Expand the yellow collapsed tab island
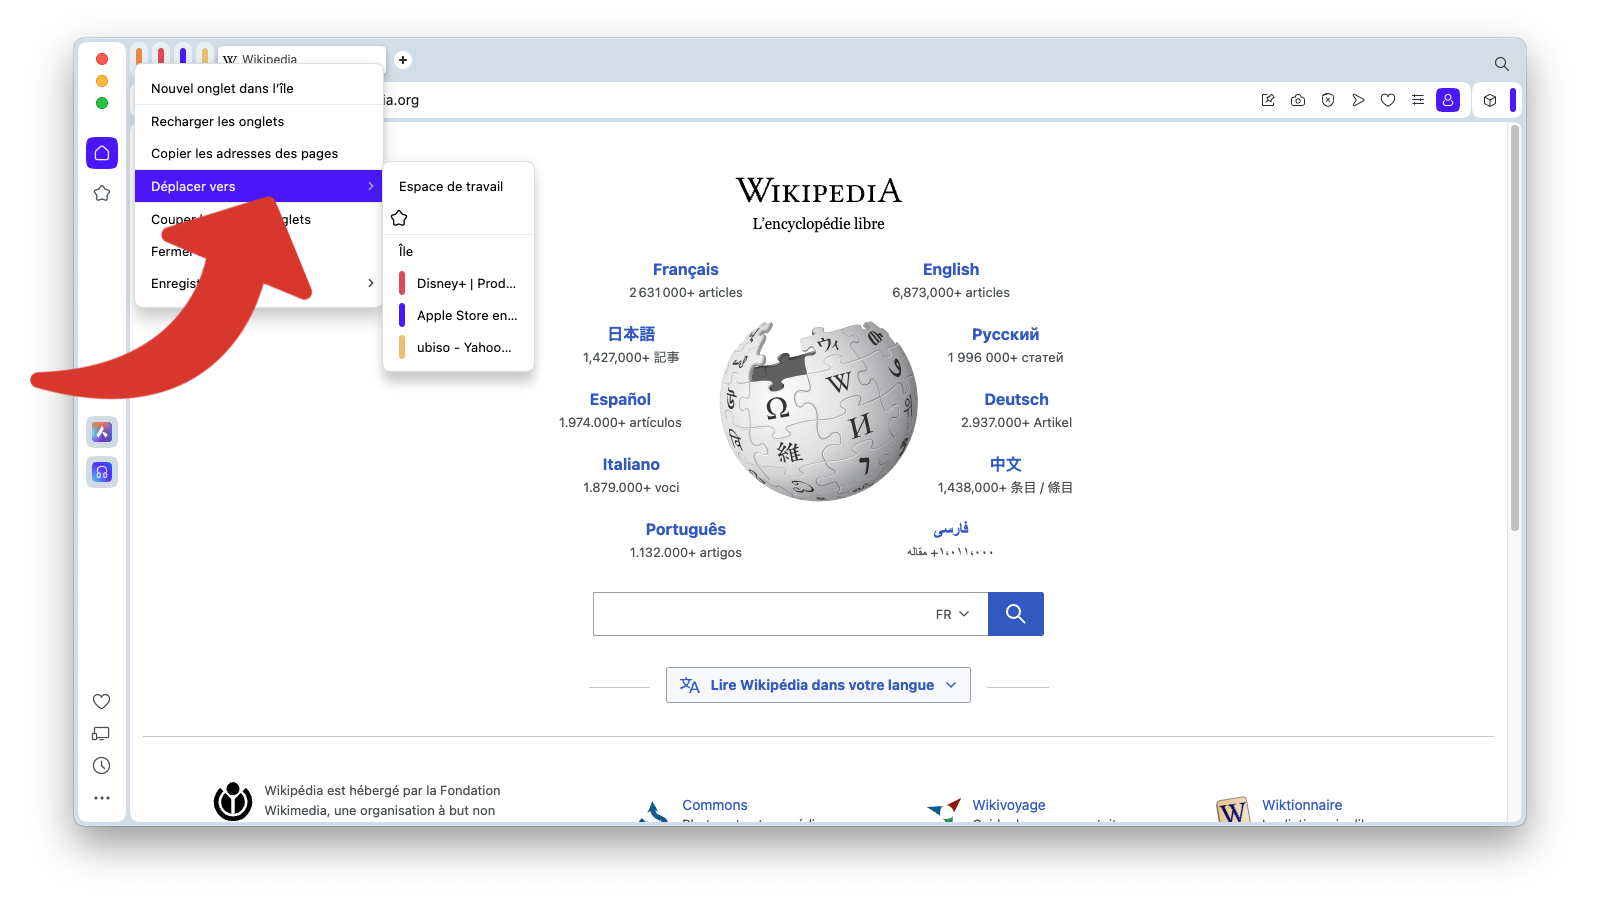The width and height of the screenshot is (1600, 900). (x=204, y=55)
